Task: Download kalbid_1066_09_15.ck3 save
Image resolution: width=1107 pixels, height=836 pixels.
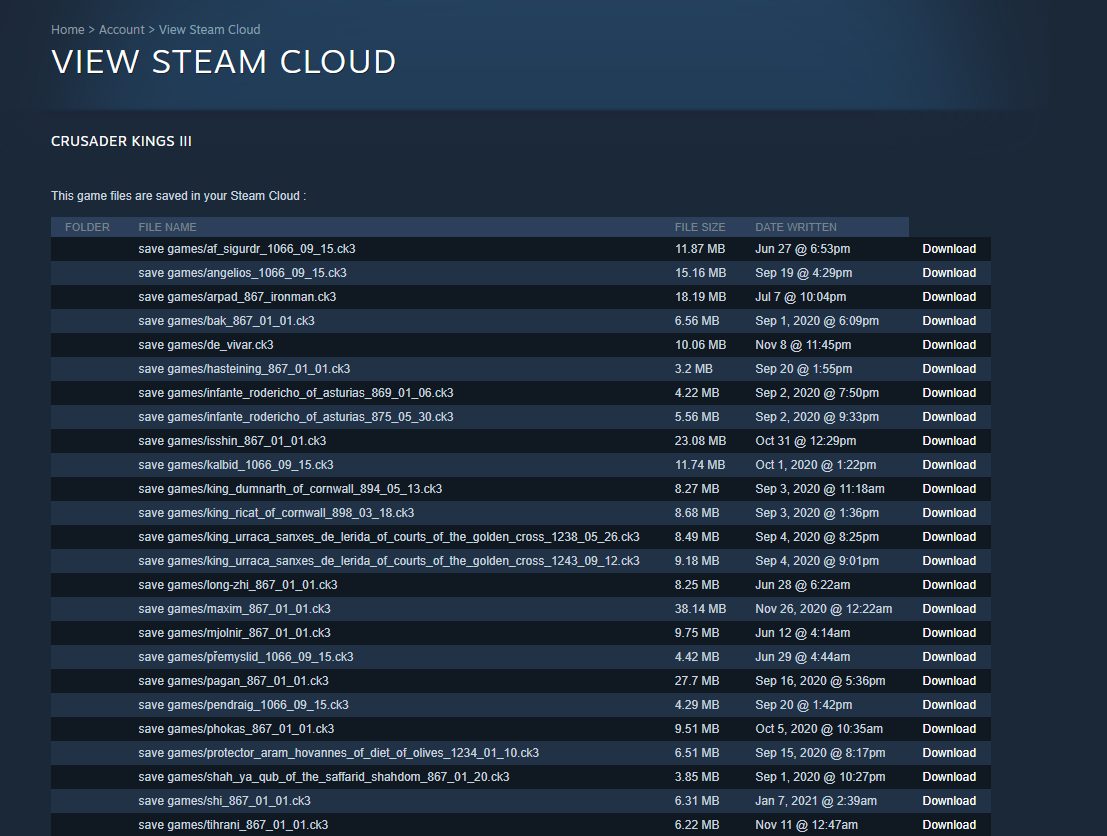Action: point(949,465)
